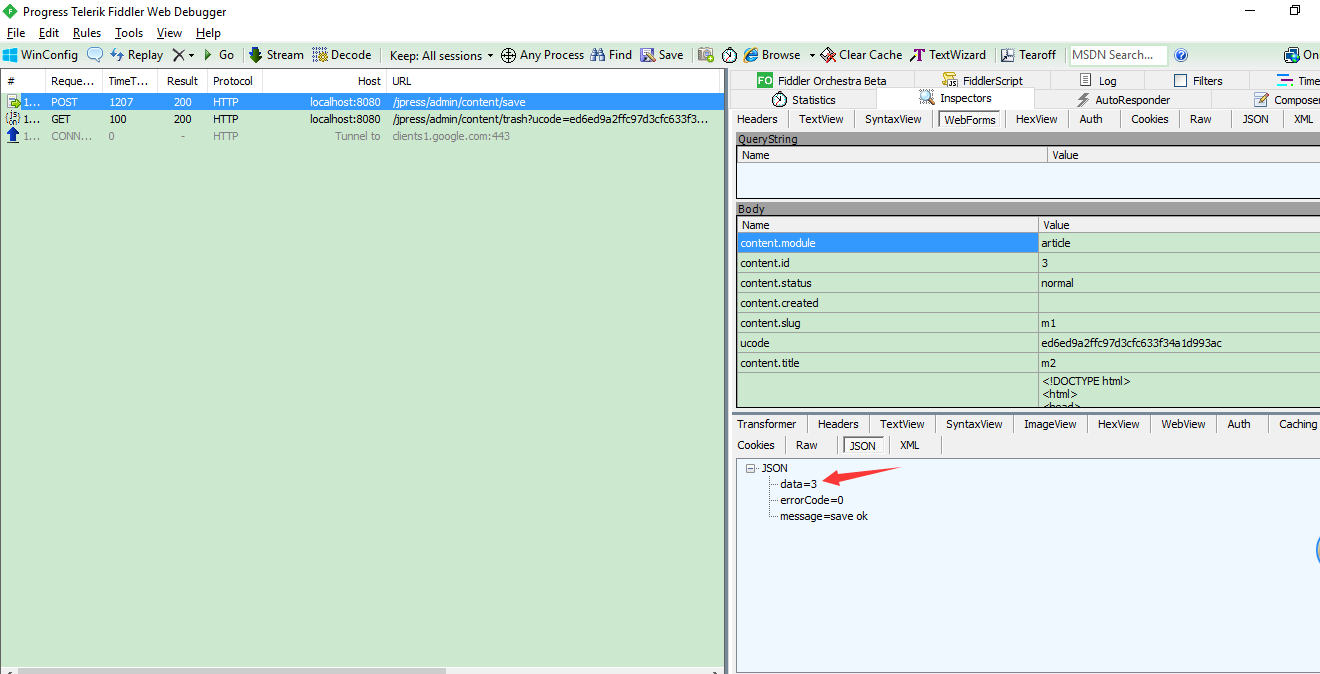Collapse the JSON root tree node
Image resolution: width=1320 pixels, height=674 pixels.
point(750,468)
